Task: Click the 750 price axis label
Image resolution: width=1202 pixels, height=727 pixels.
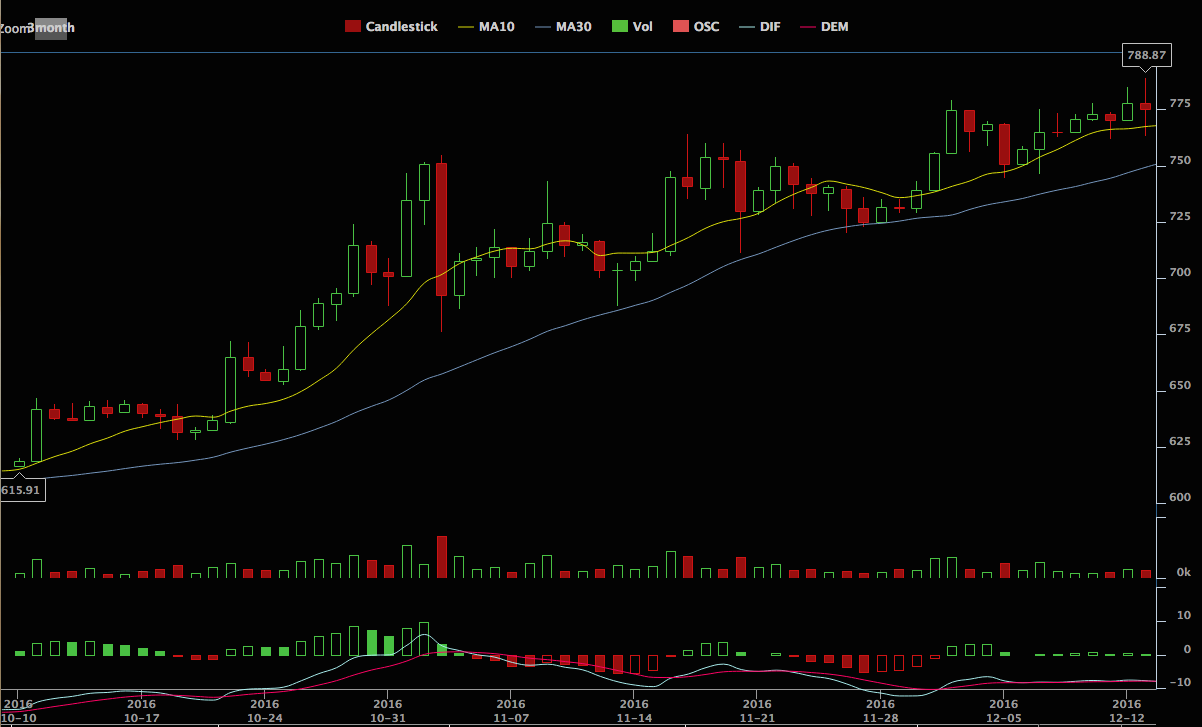Action: point(1179,160)
